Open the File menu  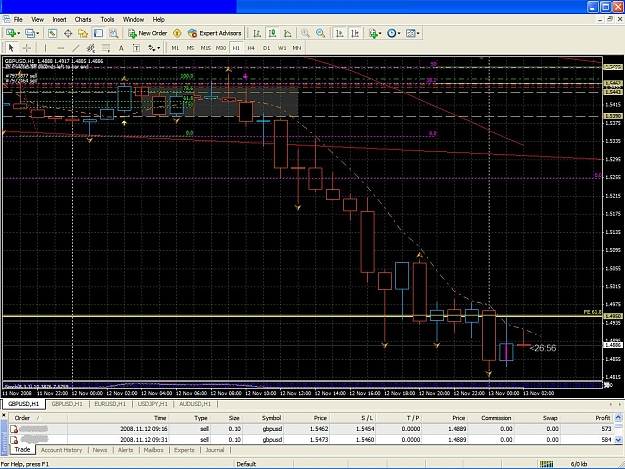(18, 20)
